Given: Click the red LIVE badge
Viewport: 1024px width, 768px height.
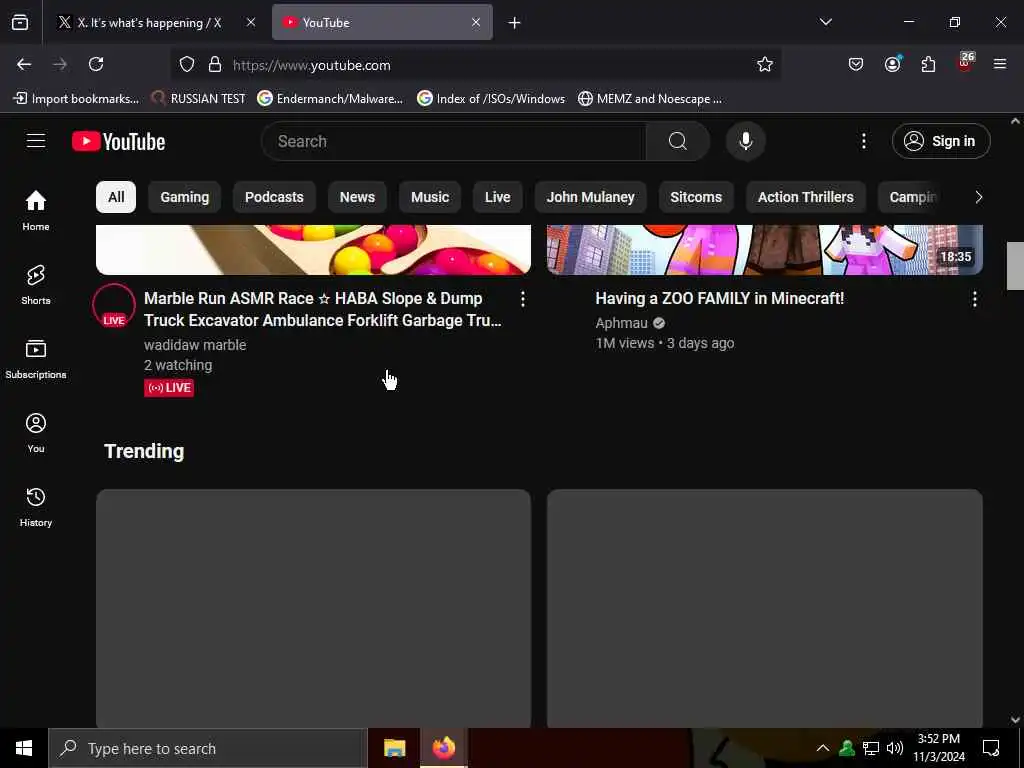Looking at the screenshot, I should point(169,388).
